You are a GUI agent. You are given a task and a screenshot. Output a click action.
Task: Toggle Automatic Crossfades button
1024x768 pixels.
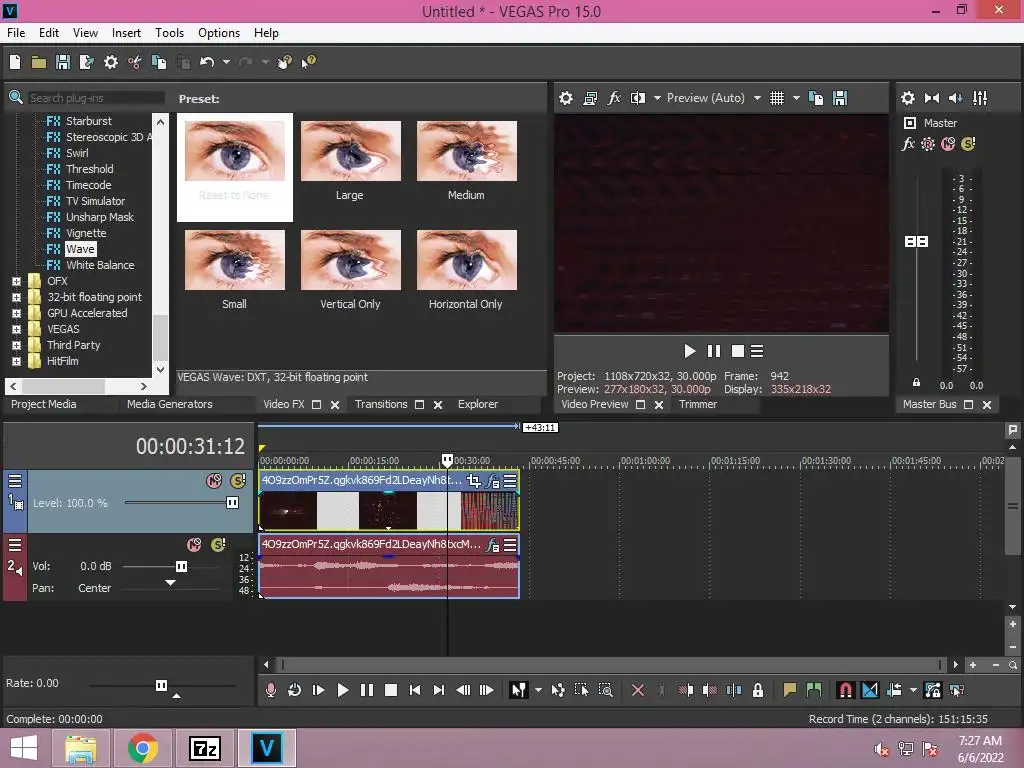pyautogui.click(x=870, y=690)
